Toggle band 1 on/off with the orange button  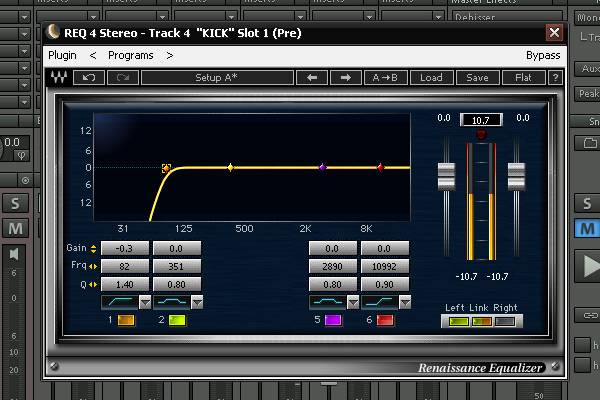tap(126, 320)
